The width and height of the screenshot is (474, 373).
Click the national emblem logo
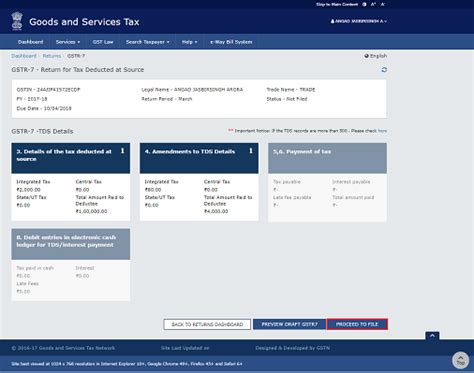point(17,21)
